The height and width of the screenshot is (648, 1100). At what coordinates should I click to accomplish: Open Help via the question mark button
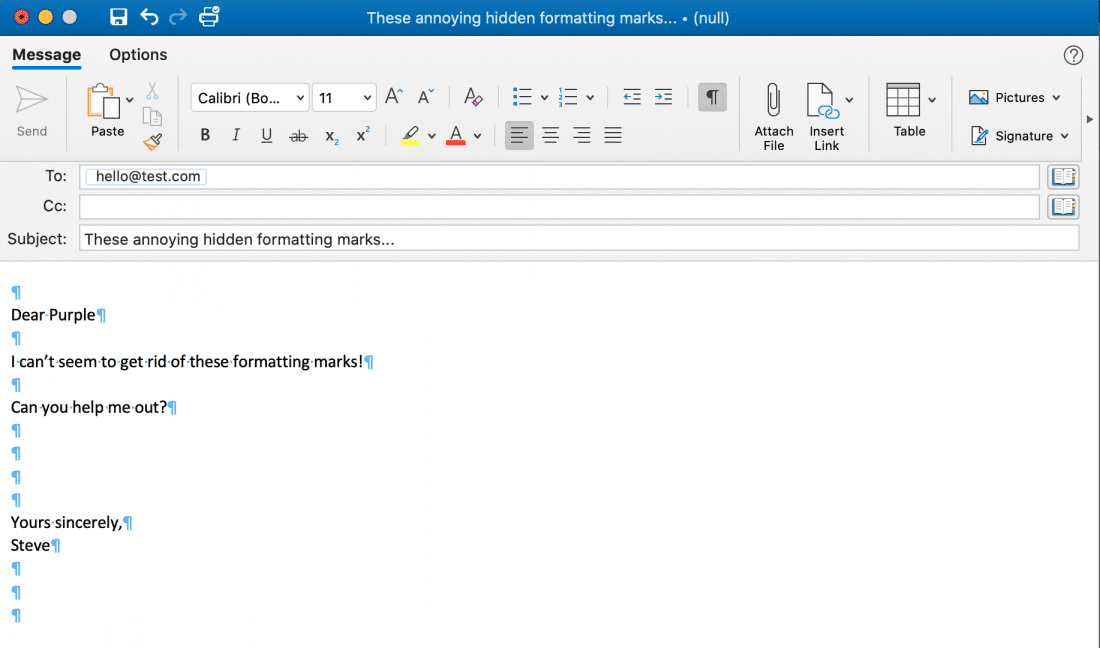click(x=1074, y=55)
